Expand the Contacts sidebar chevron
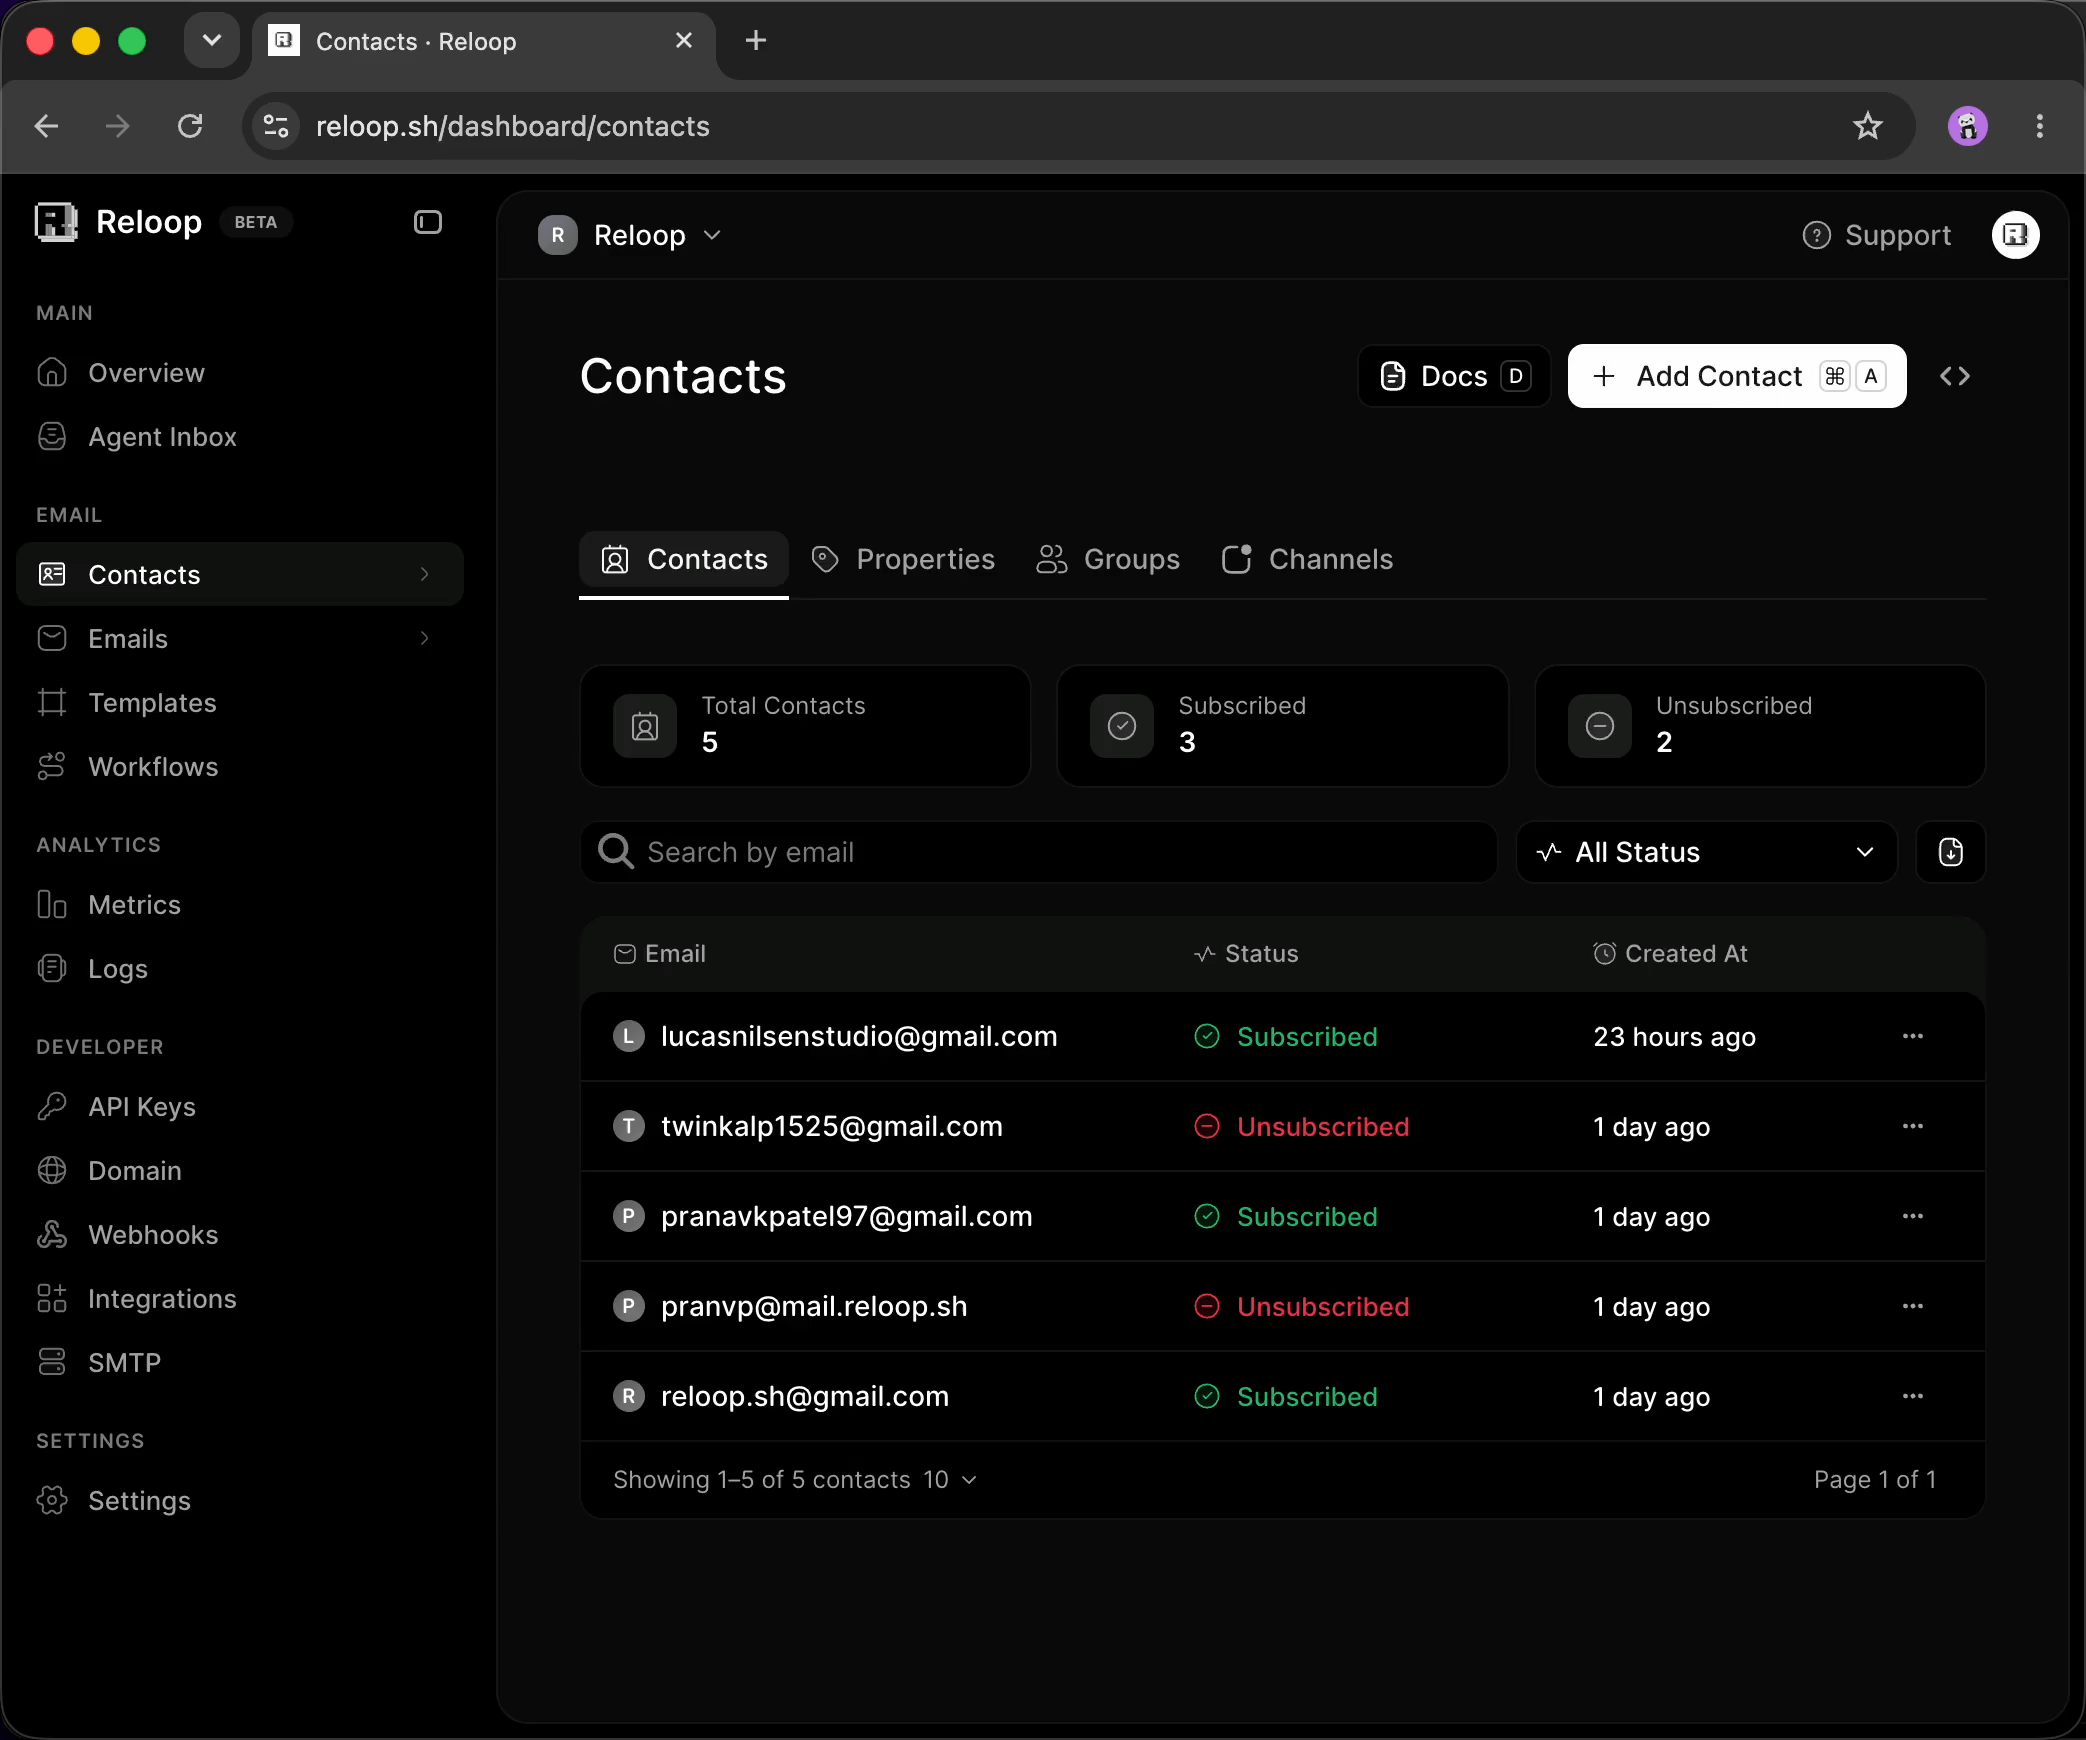 tap(425, 574)
